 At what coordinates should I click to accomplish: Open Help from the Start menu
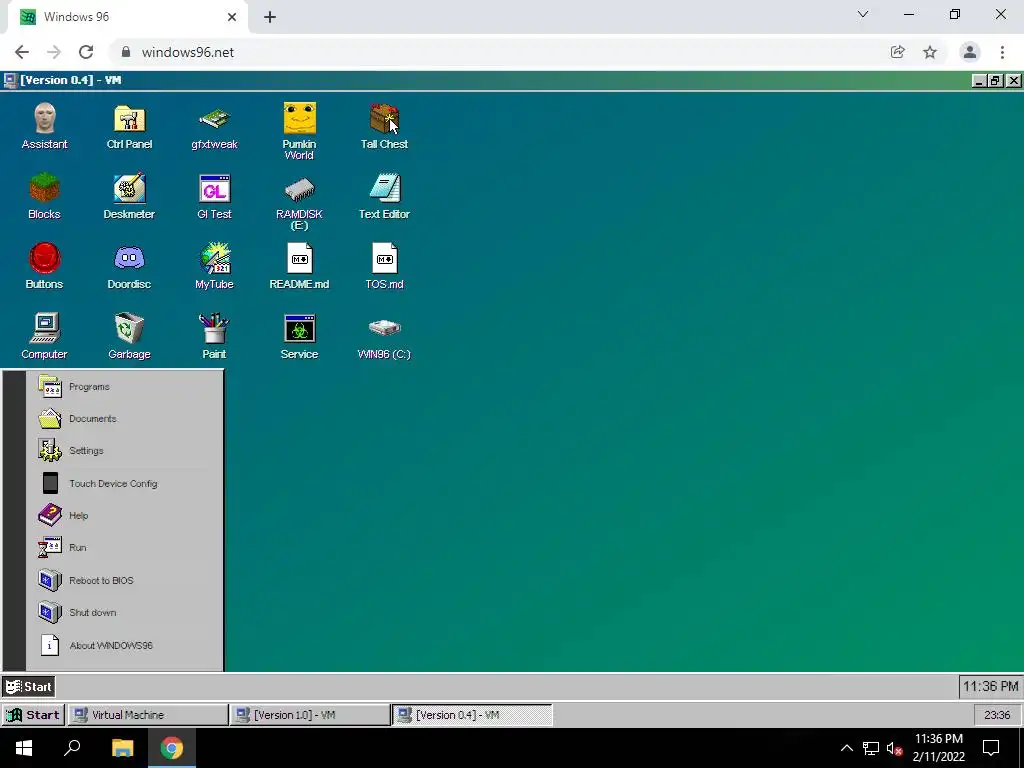(125, 515)
